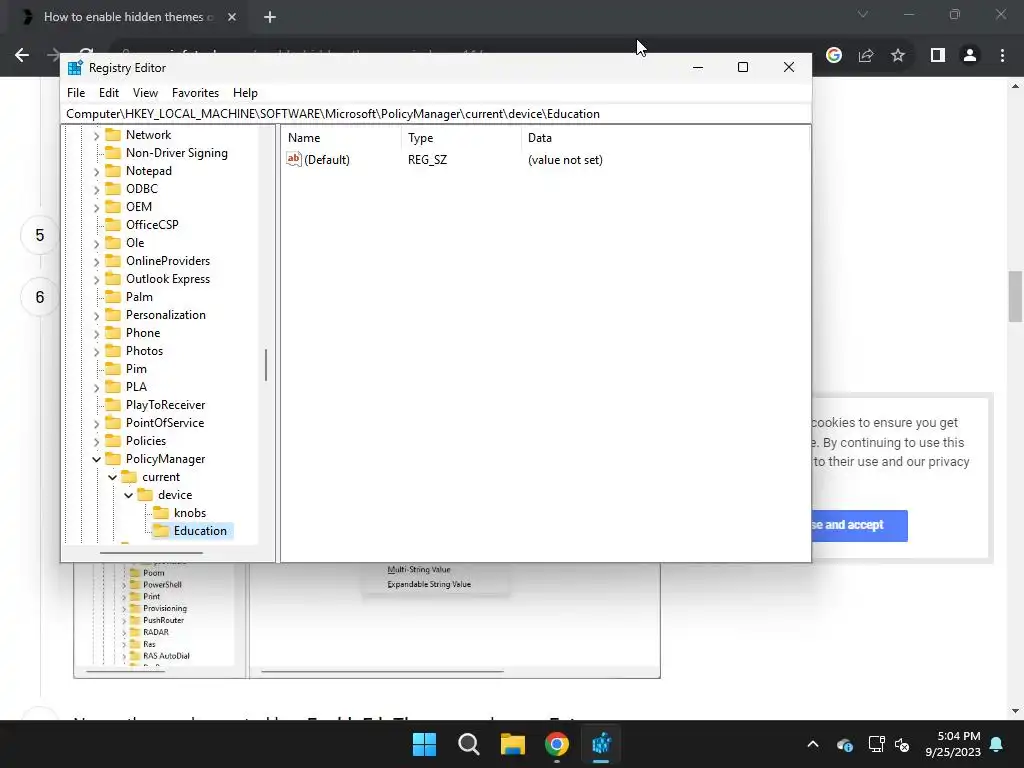Select the PLA folder icon

pos(114,387)
